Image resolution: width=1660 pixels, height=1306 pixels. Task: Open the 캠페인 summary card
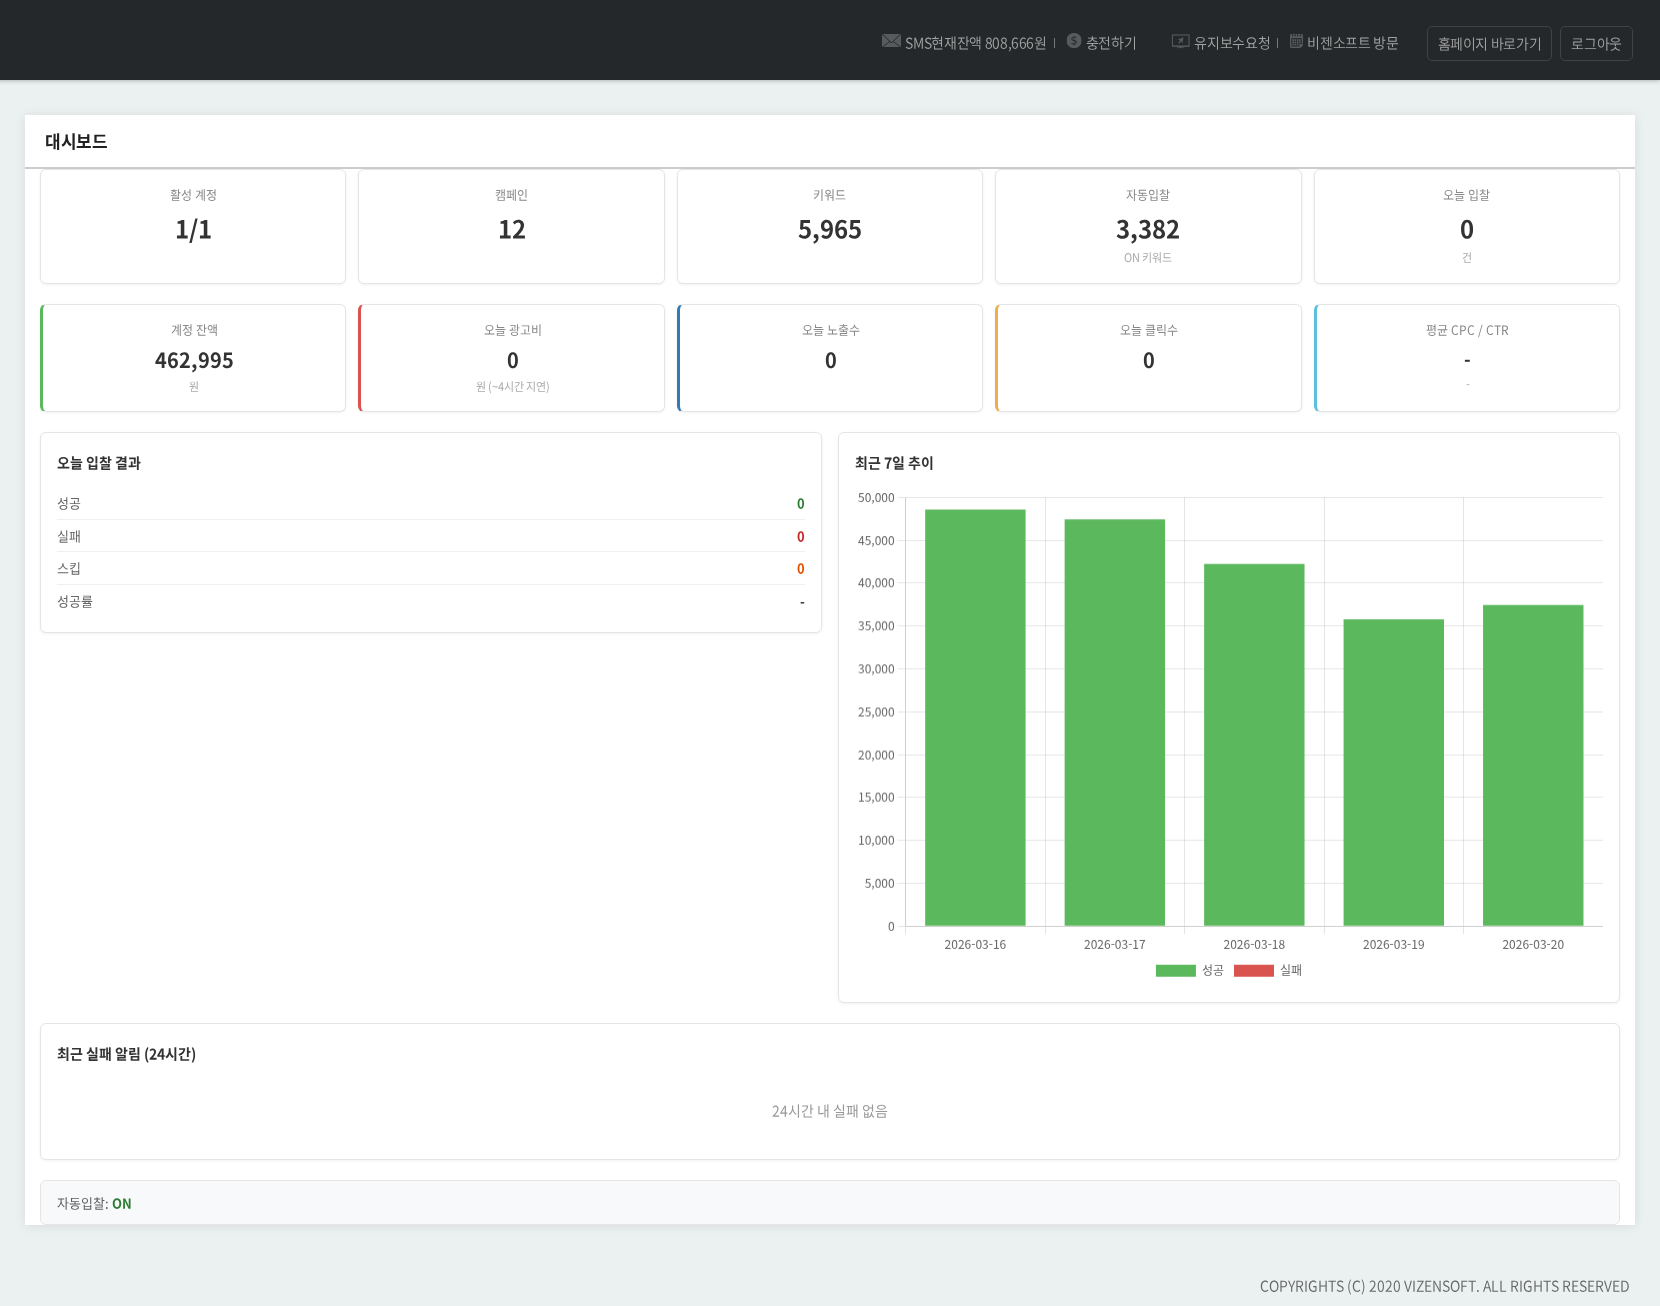(511, 227)
